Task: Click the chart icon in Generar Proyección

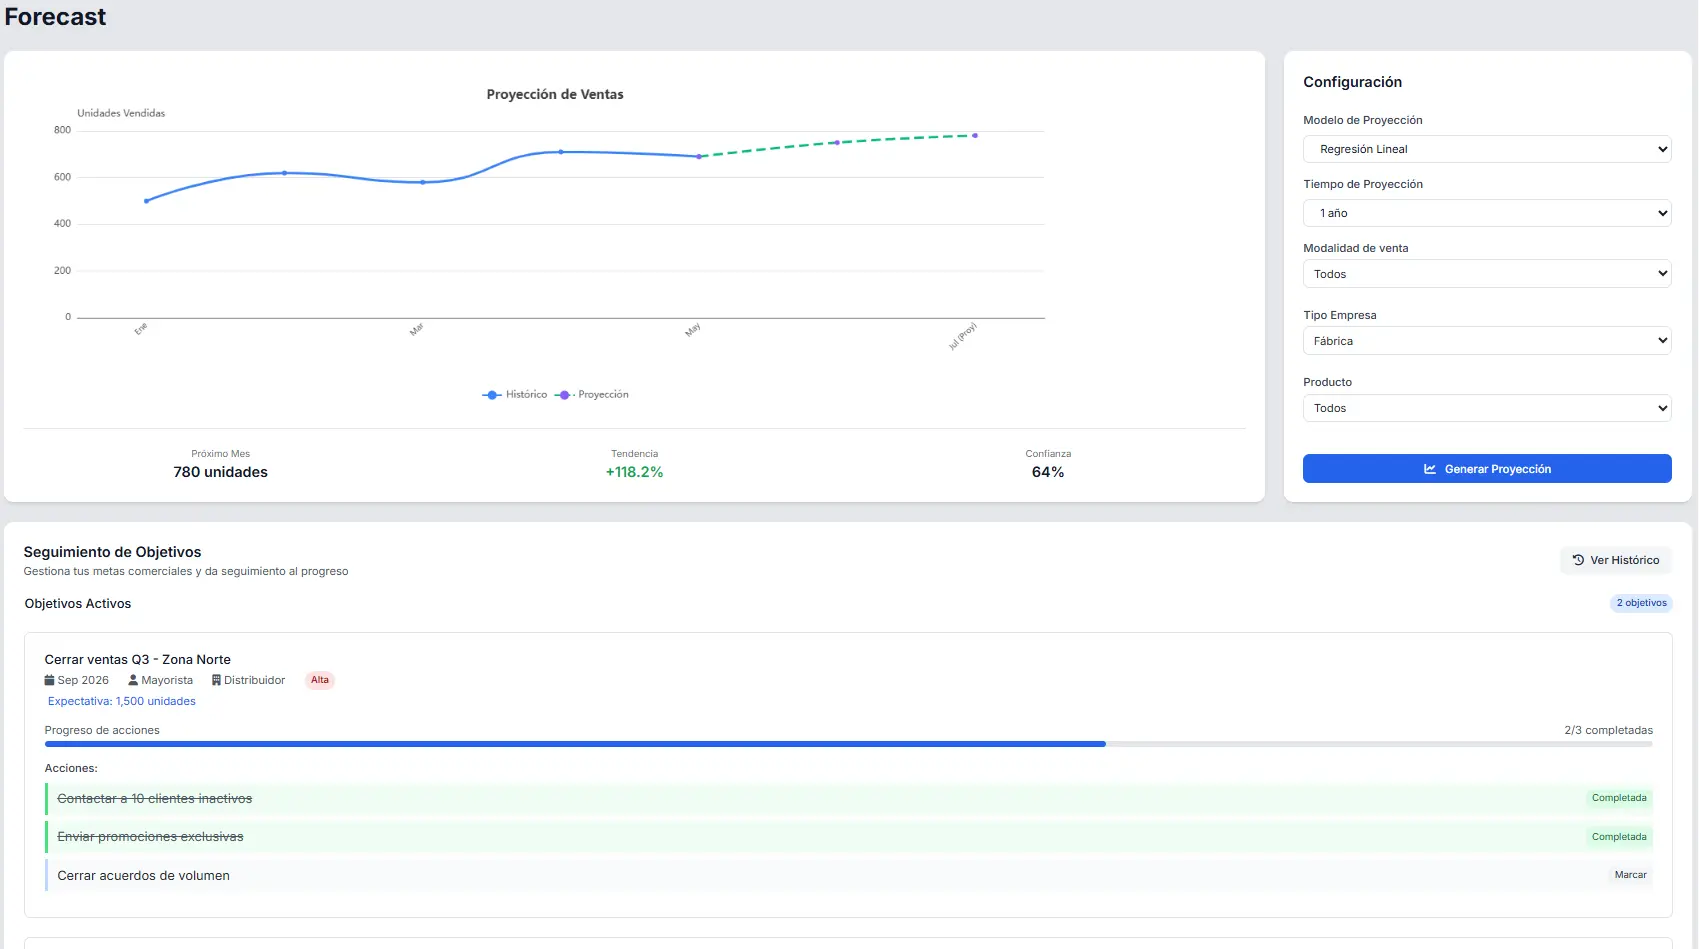Action: 1430,469
